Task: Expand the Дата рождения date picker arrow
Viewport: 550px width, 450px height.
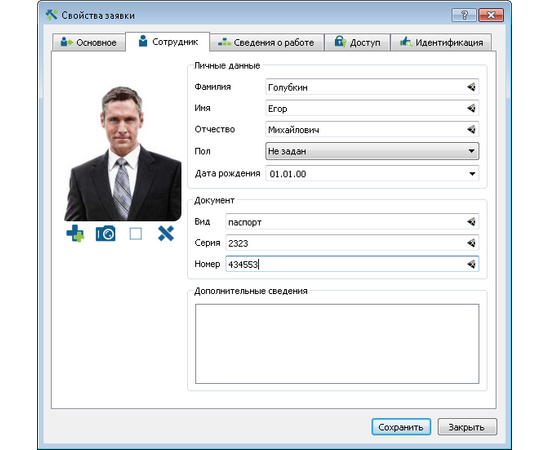Action: tap(472, 174)
